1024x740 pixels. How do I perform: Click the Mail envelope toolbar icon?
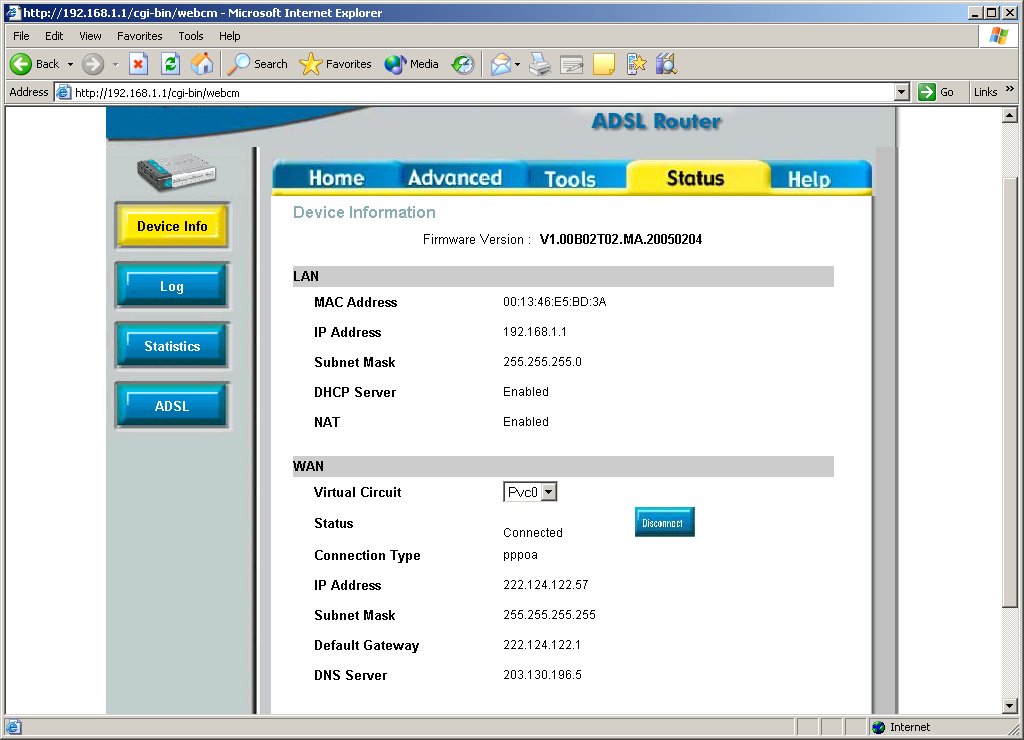(x=500, y=64)
